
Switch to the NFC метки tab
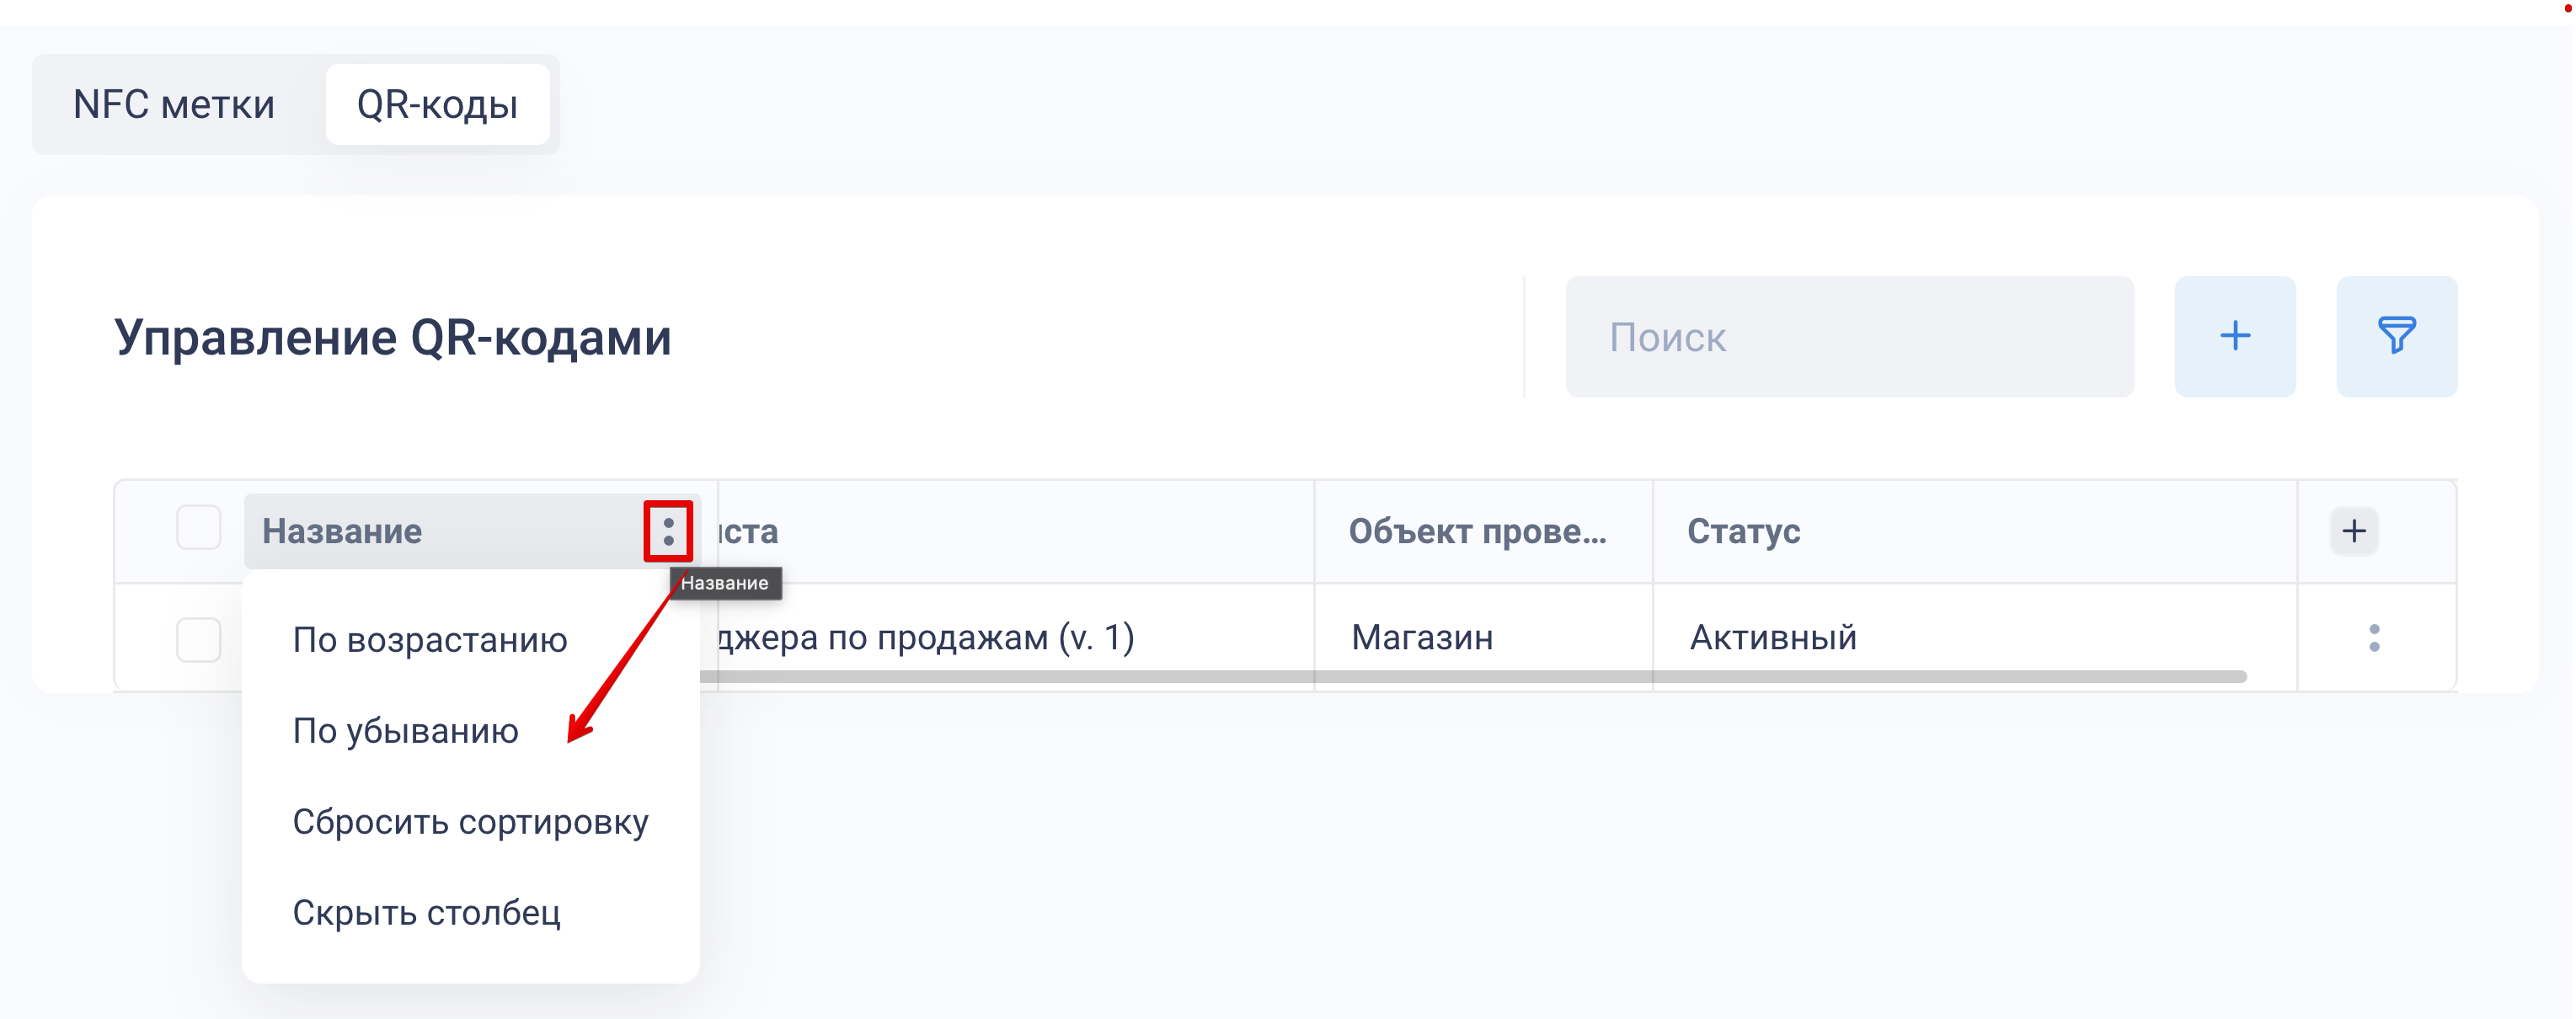174,104
